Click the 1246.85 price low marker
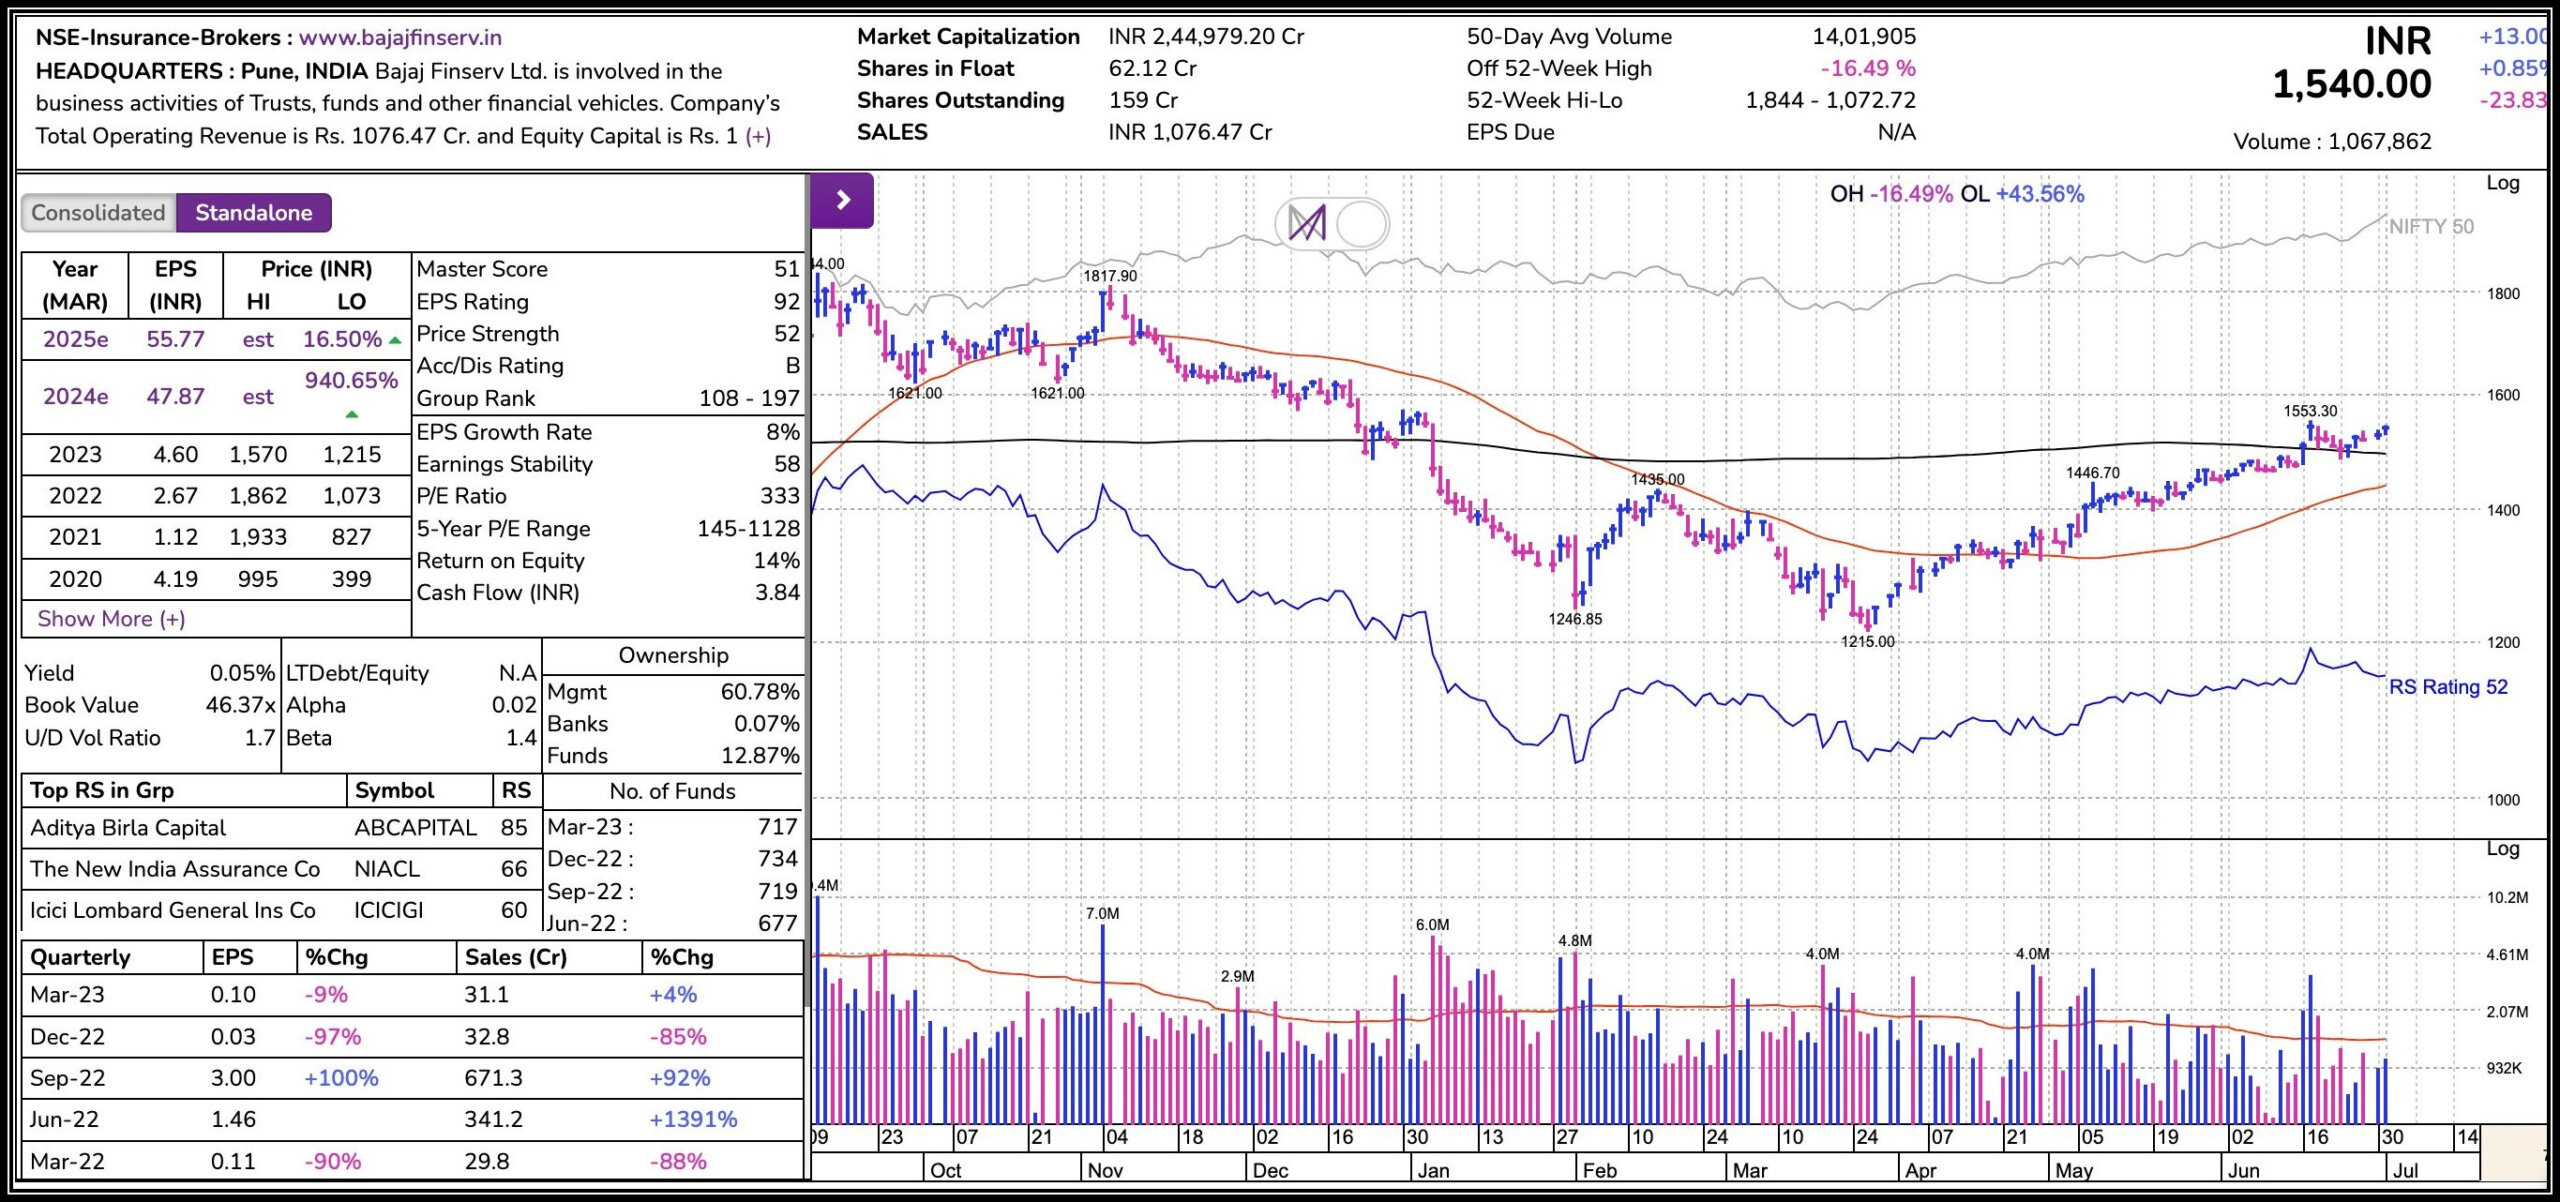 [x=1575, y=619]
